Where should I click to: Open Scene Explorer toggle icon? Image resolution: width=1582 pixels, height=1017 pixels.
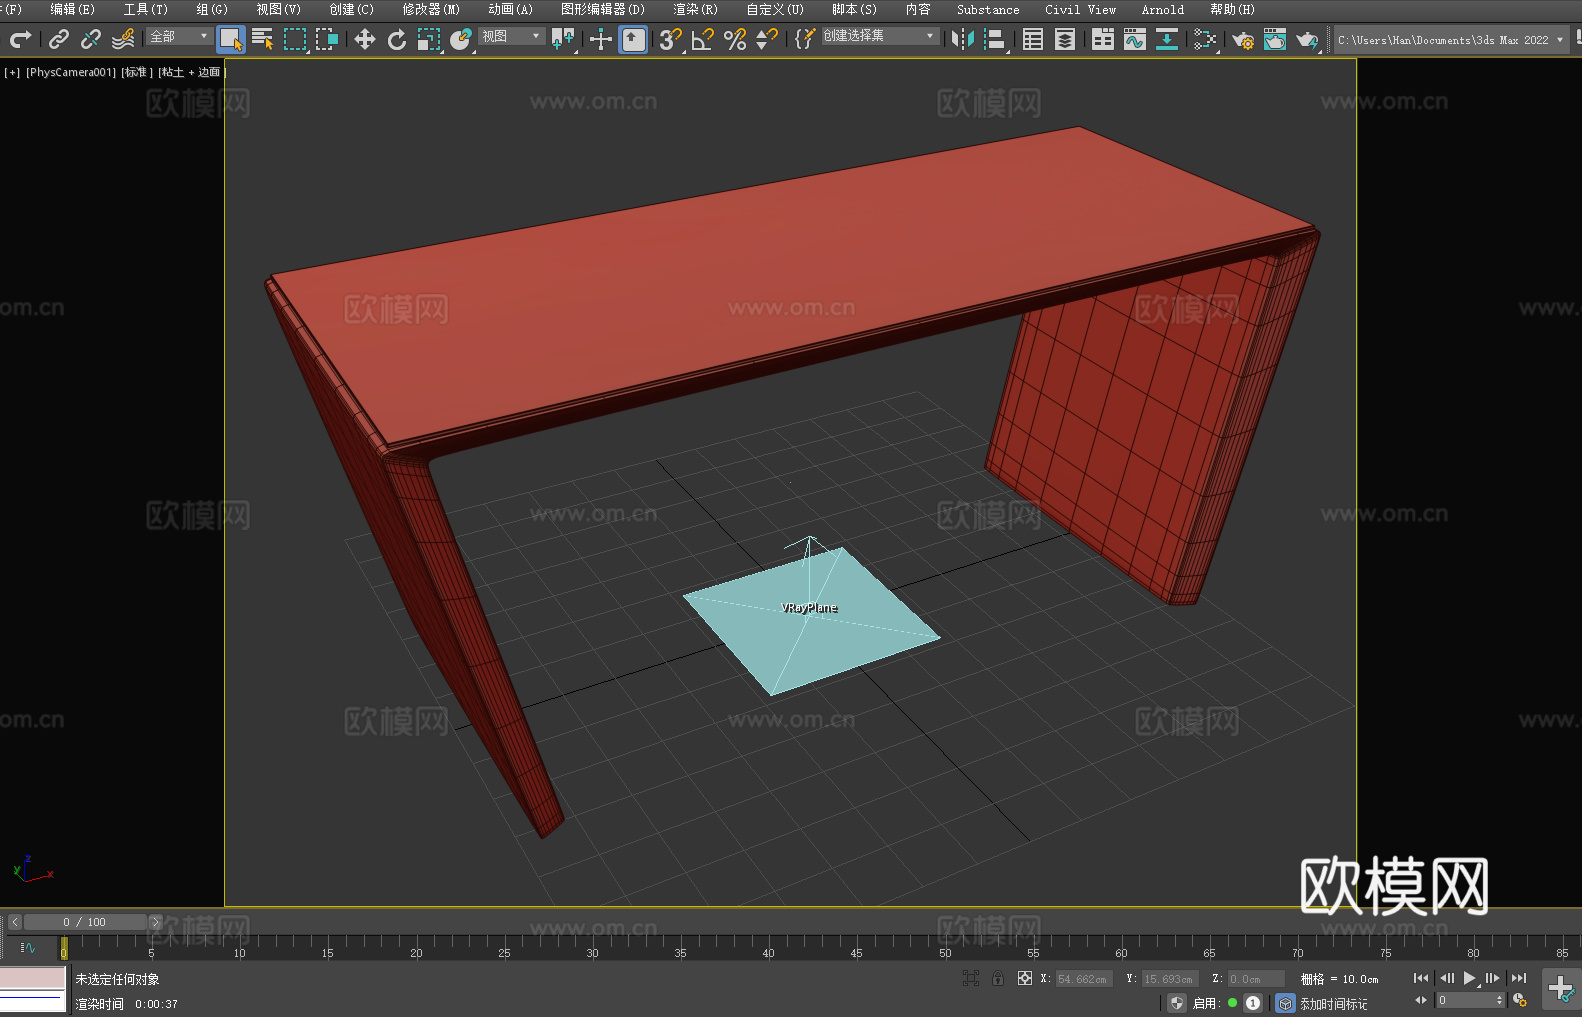1033,39
